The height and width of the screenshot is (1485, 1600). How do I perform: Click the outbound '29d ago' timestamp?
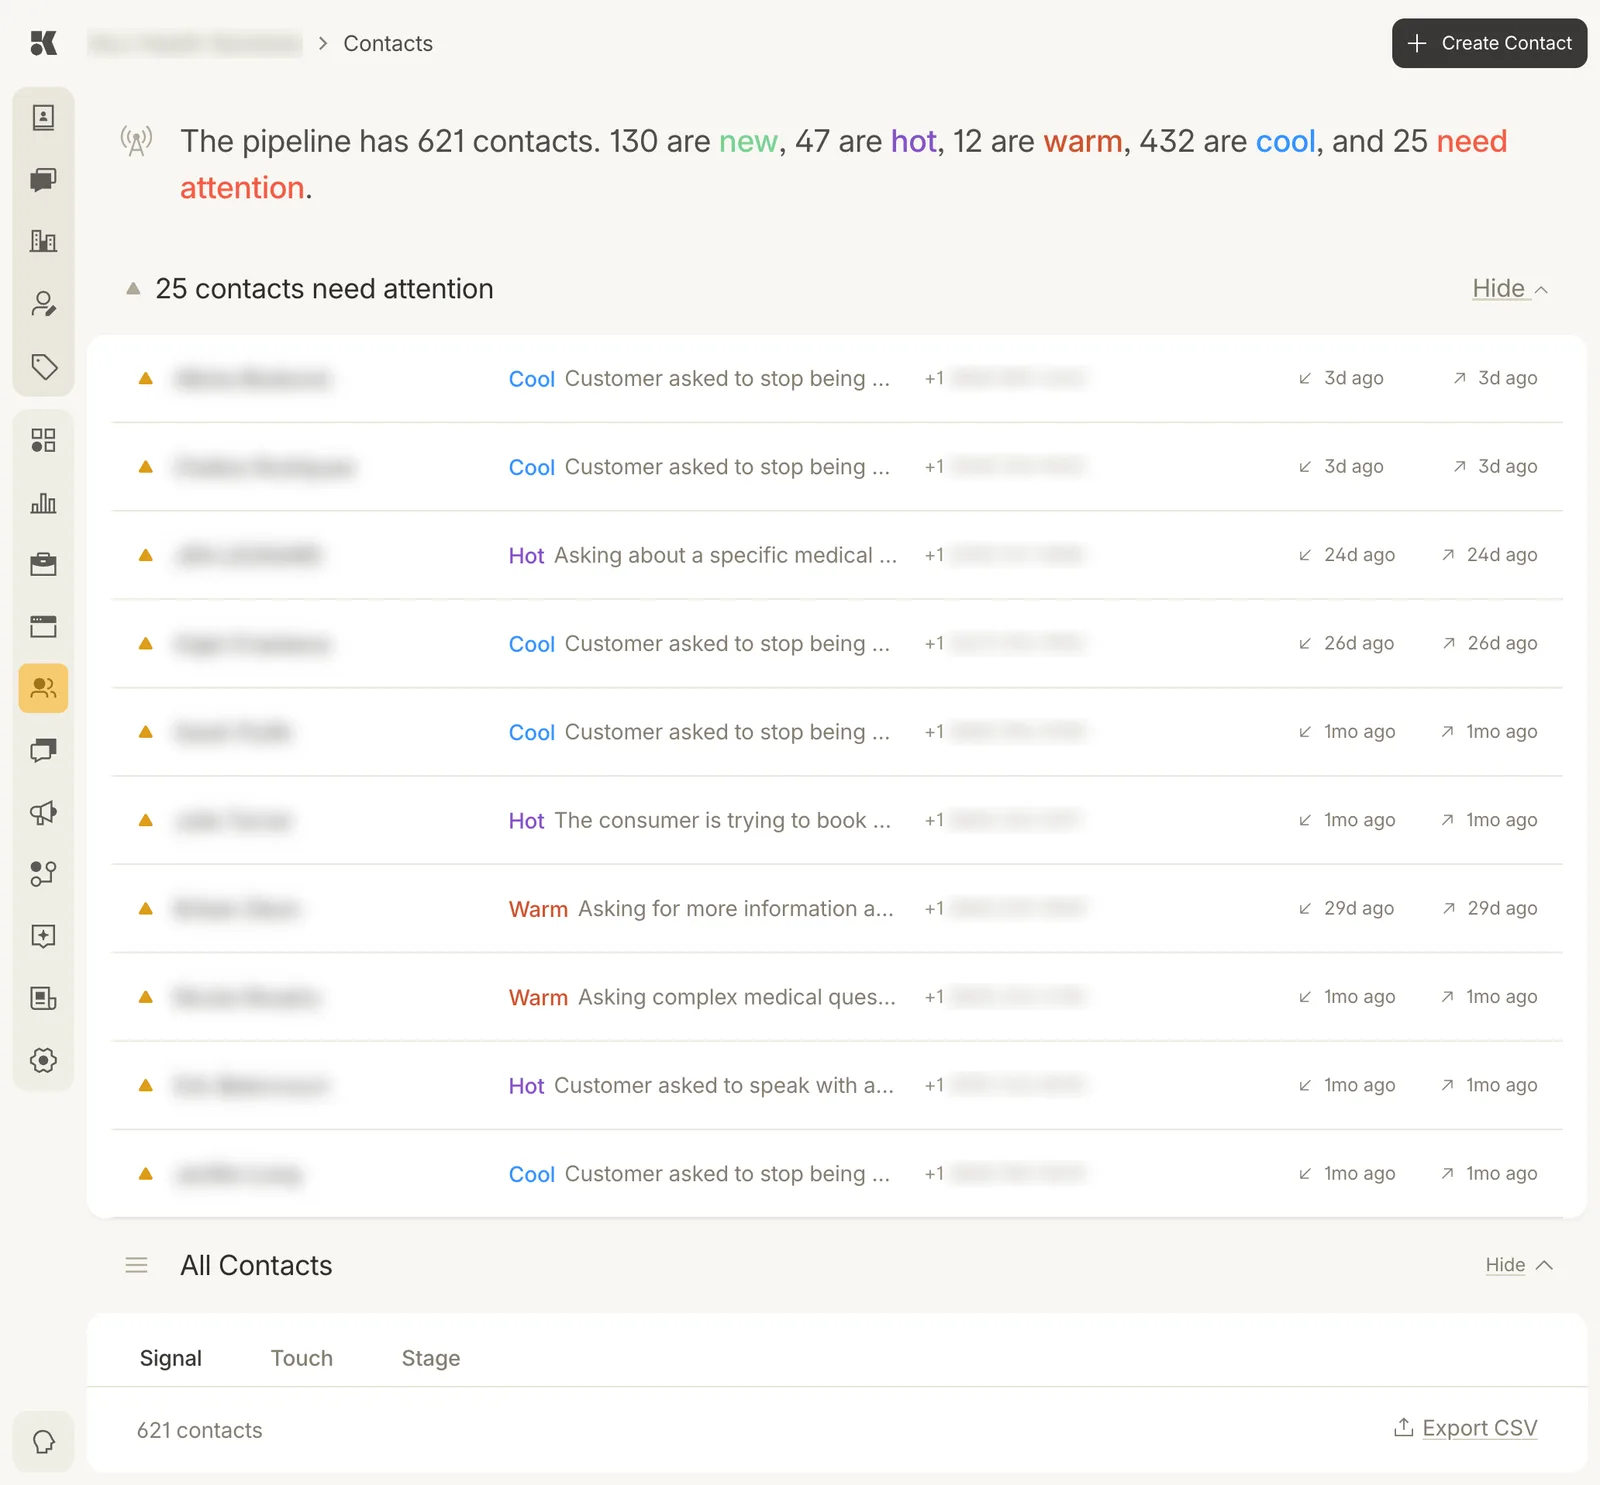click(1502, 908)
